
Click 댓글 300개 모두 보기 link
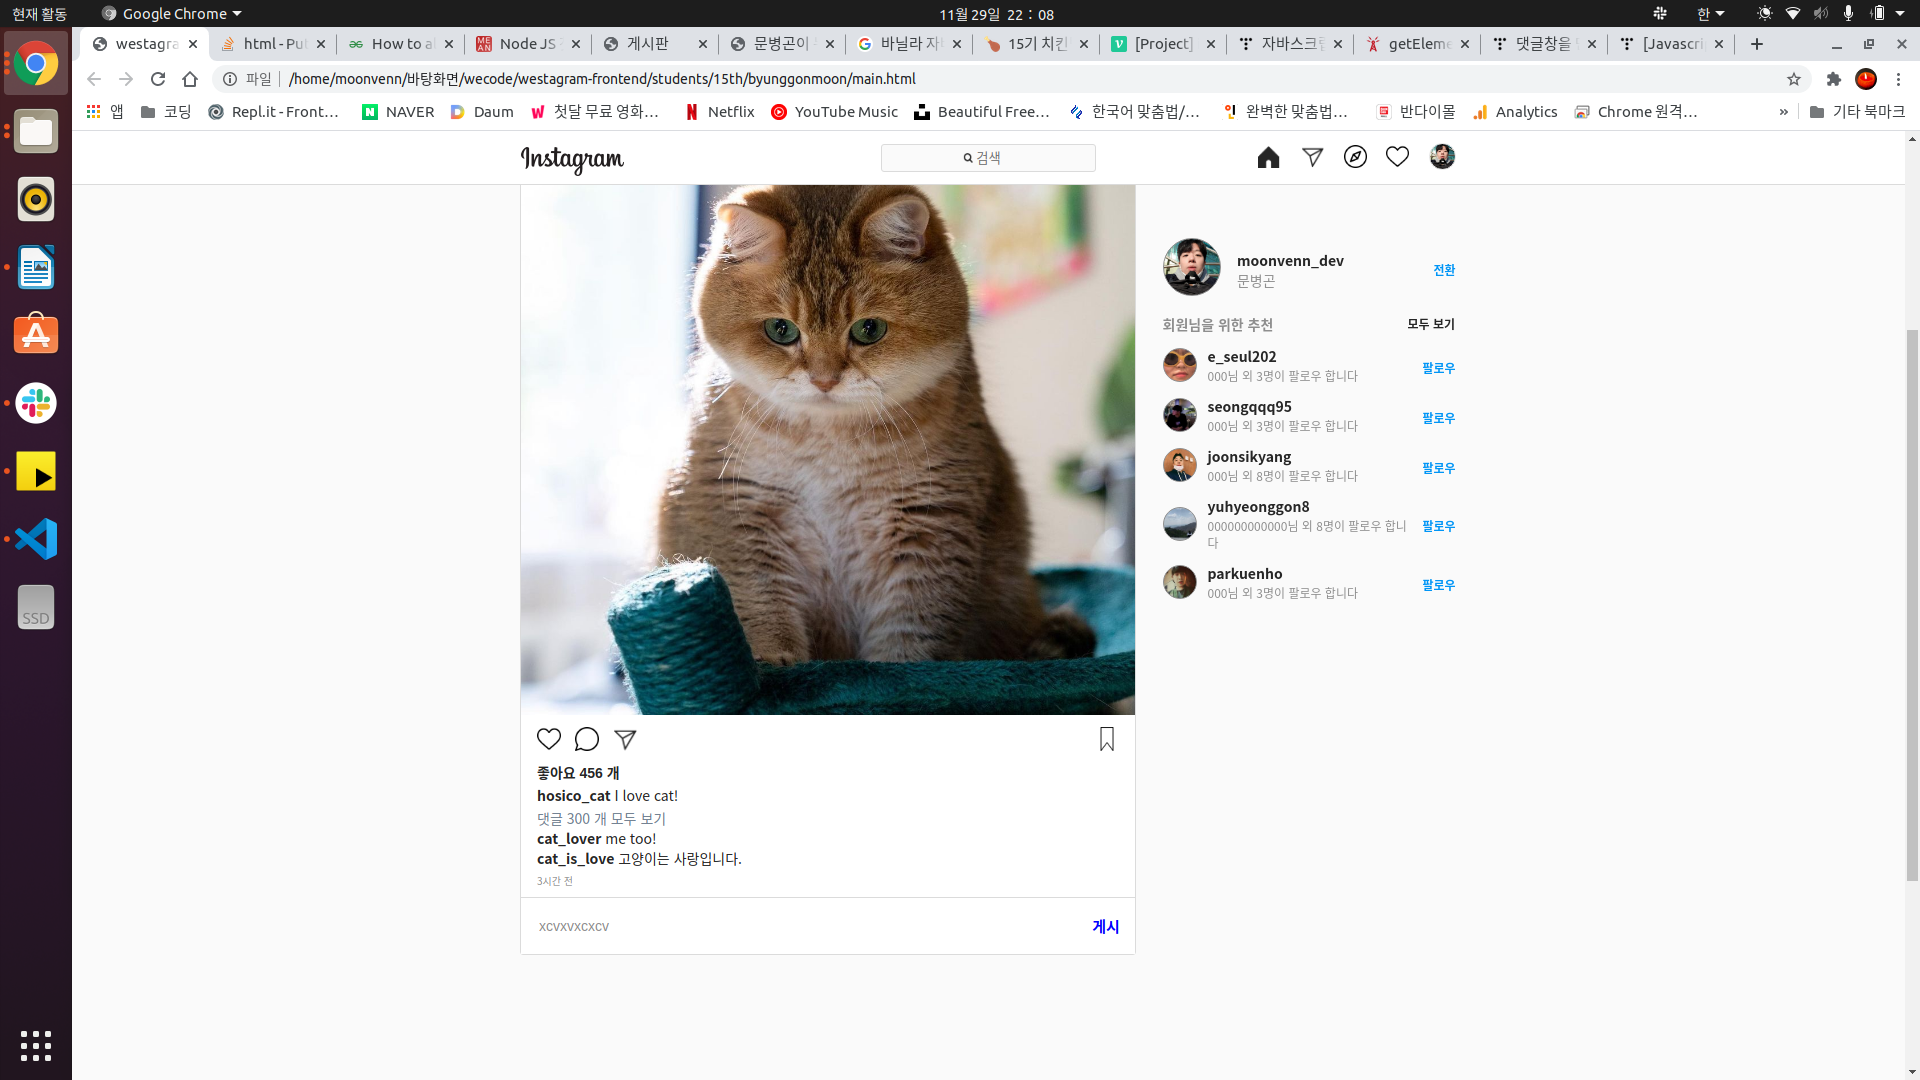601,819
